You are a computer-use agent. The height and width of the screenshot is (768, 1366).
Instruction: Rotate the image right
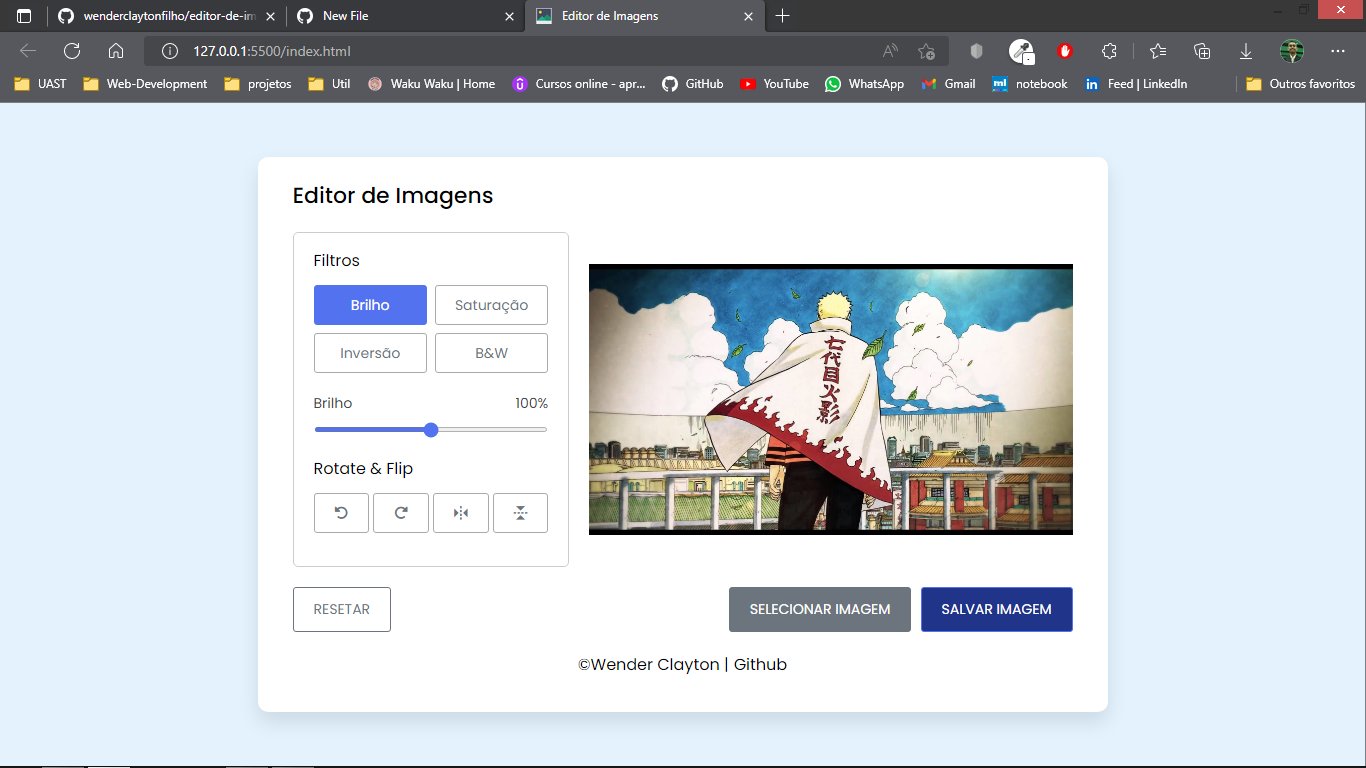coord(400,512)
